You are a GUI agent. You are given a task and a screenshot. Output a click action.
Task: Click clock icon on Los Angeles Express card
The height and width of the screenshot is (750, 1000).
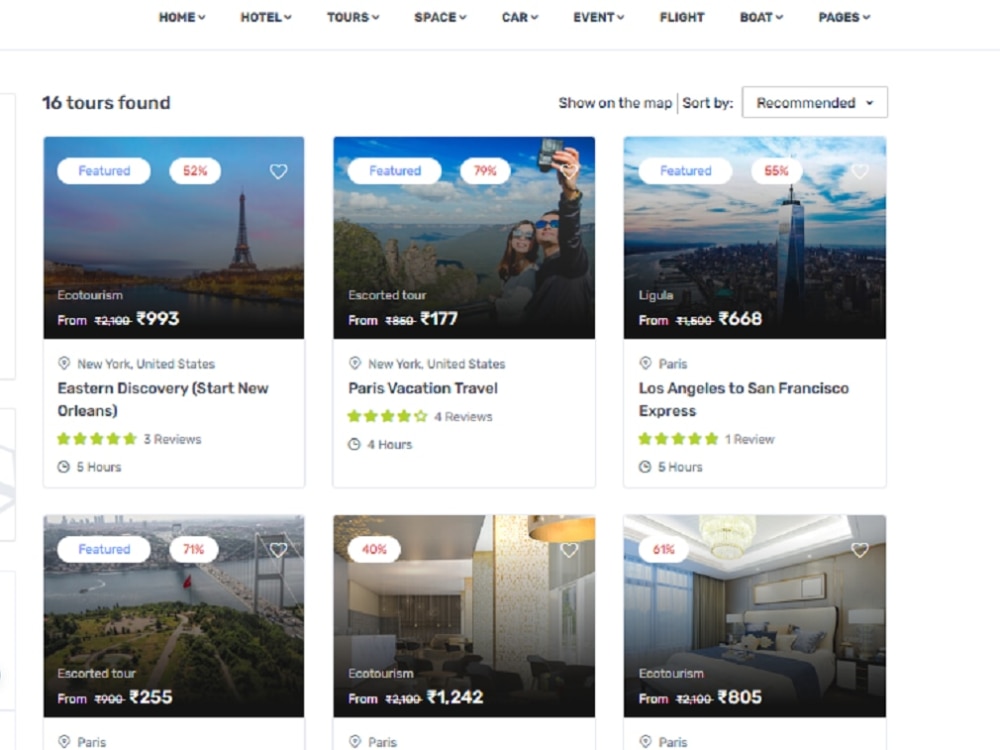(645, 467)
